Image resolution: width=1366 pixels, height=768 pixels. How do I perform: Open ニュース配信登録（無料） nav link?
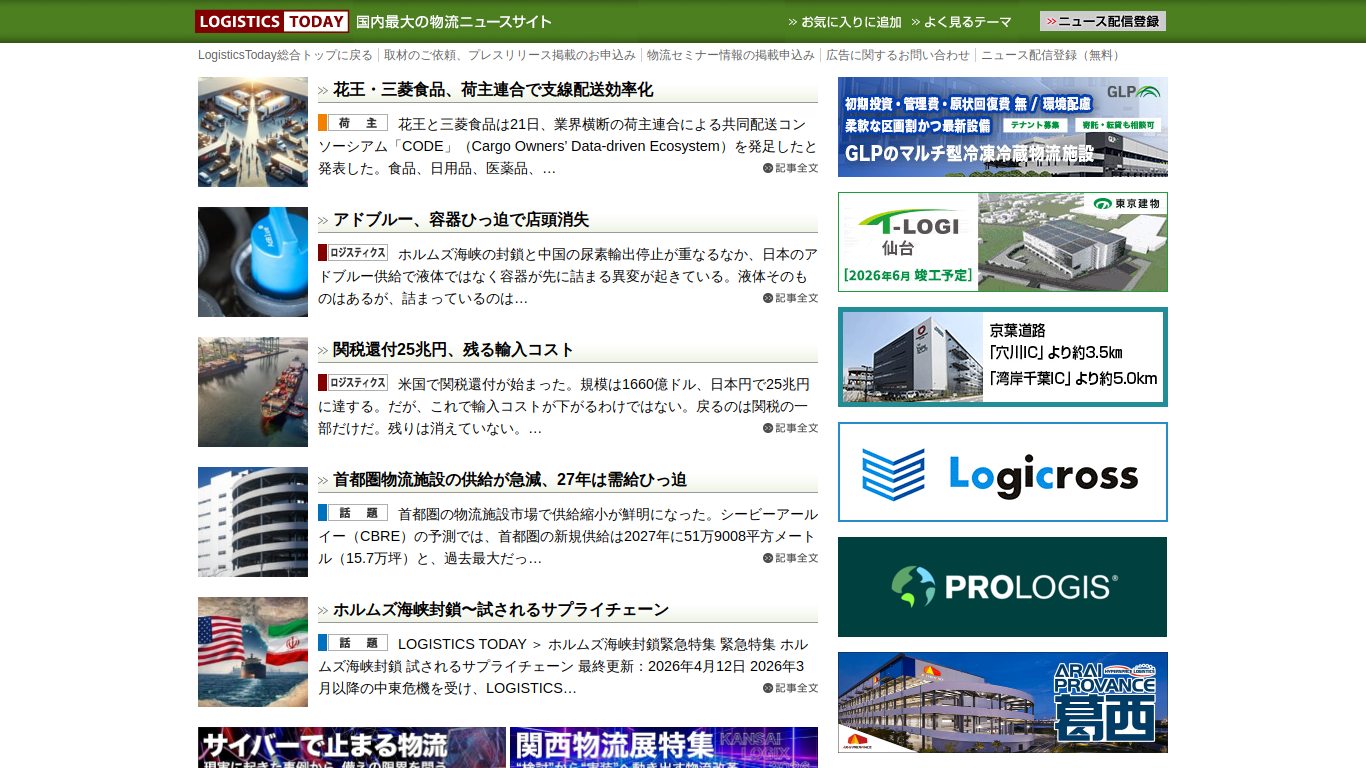tap(1053, 55)
